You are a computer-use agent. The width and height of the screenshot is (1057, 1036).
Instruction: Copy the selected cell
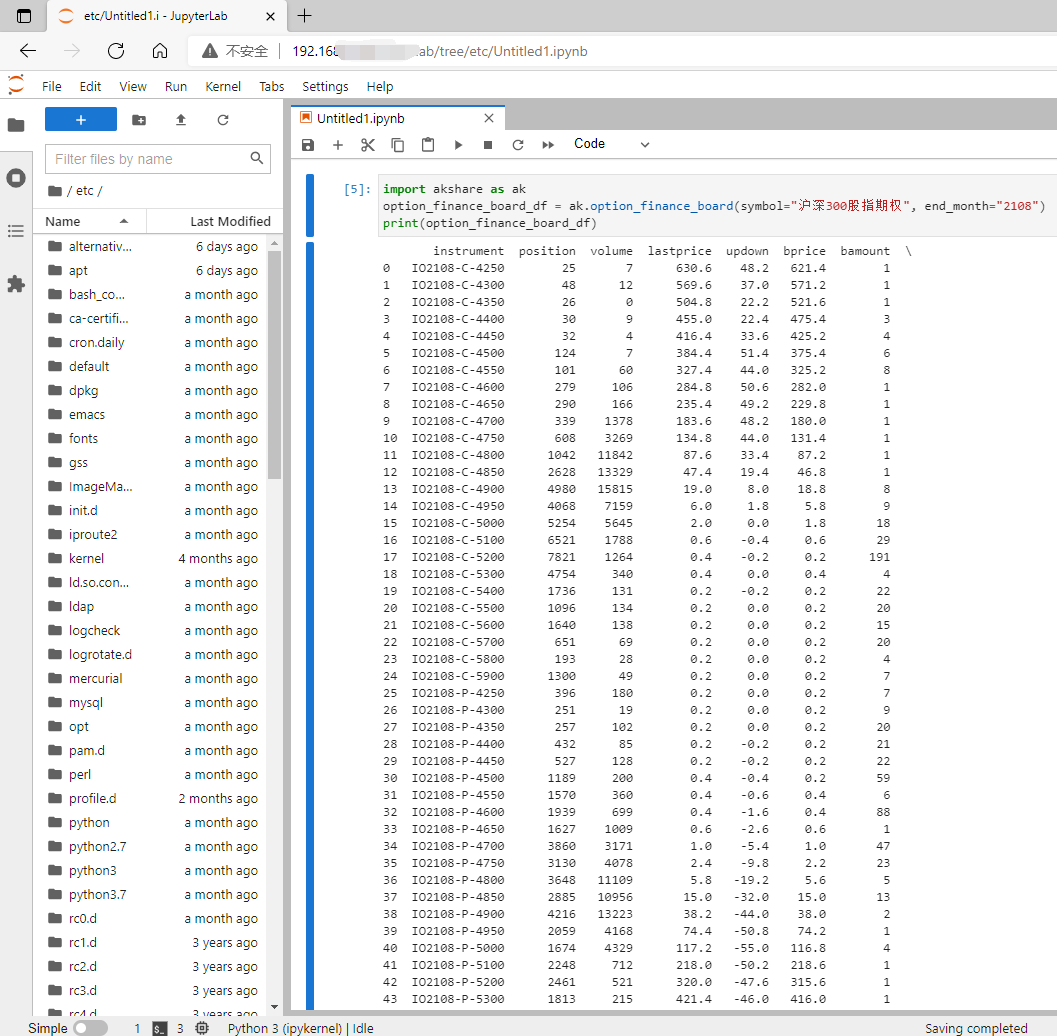tap(398, 145)
